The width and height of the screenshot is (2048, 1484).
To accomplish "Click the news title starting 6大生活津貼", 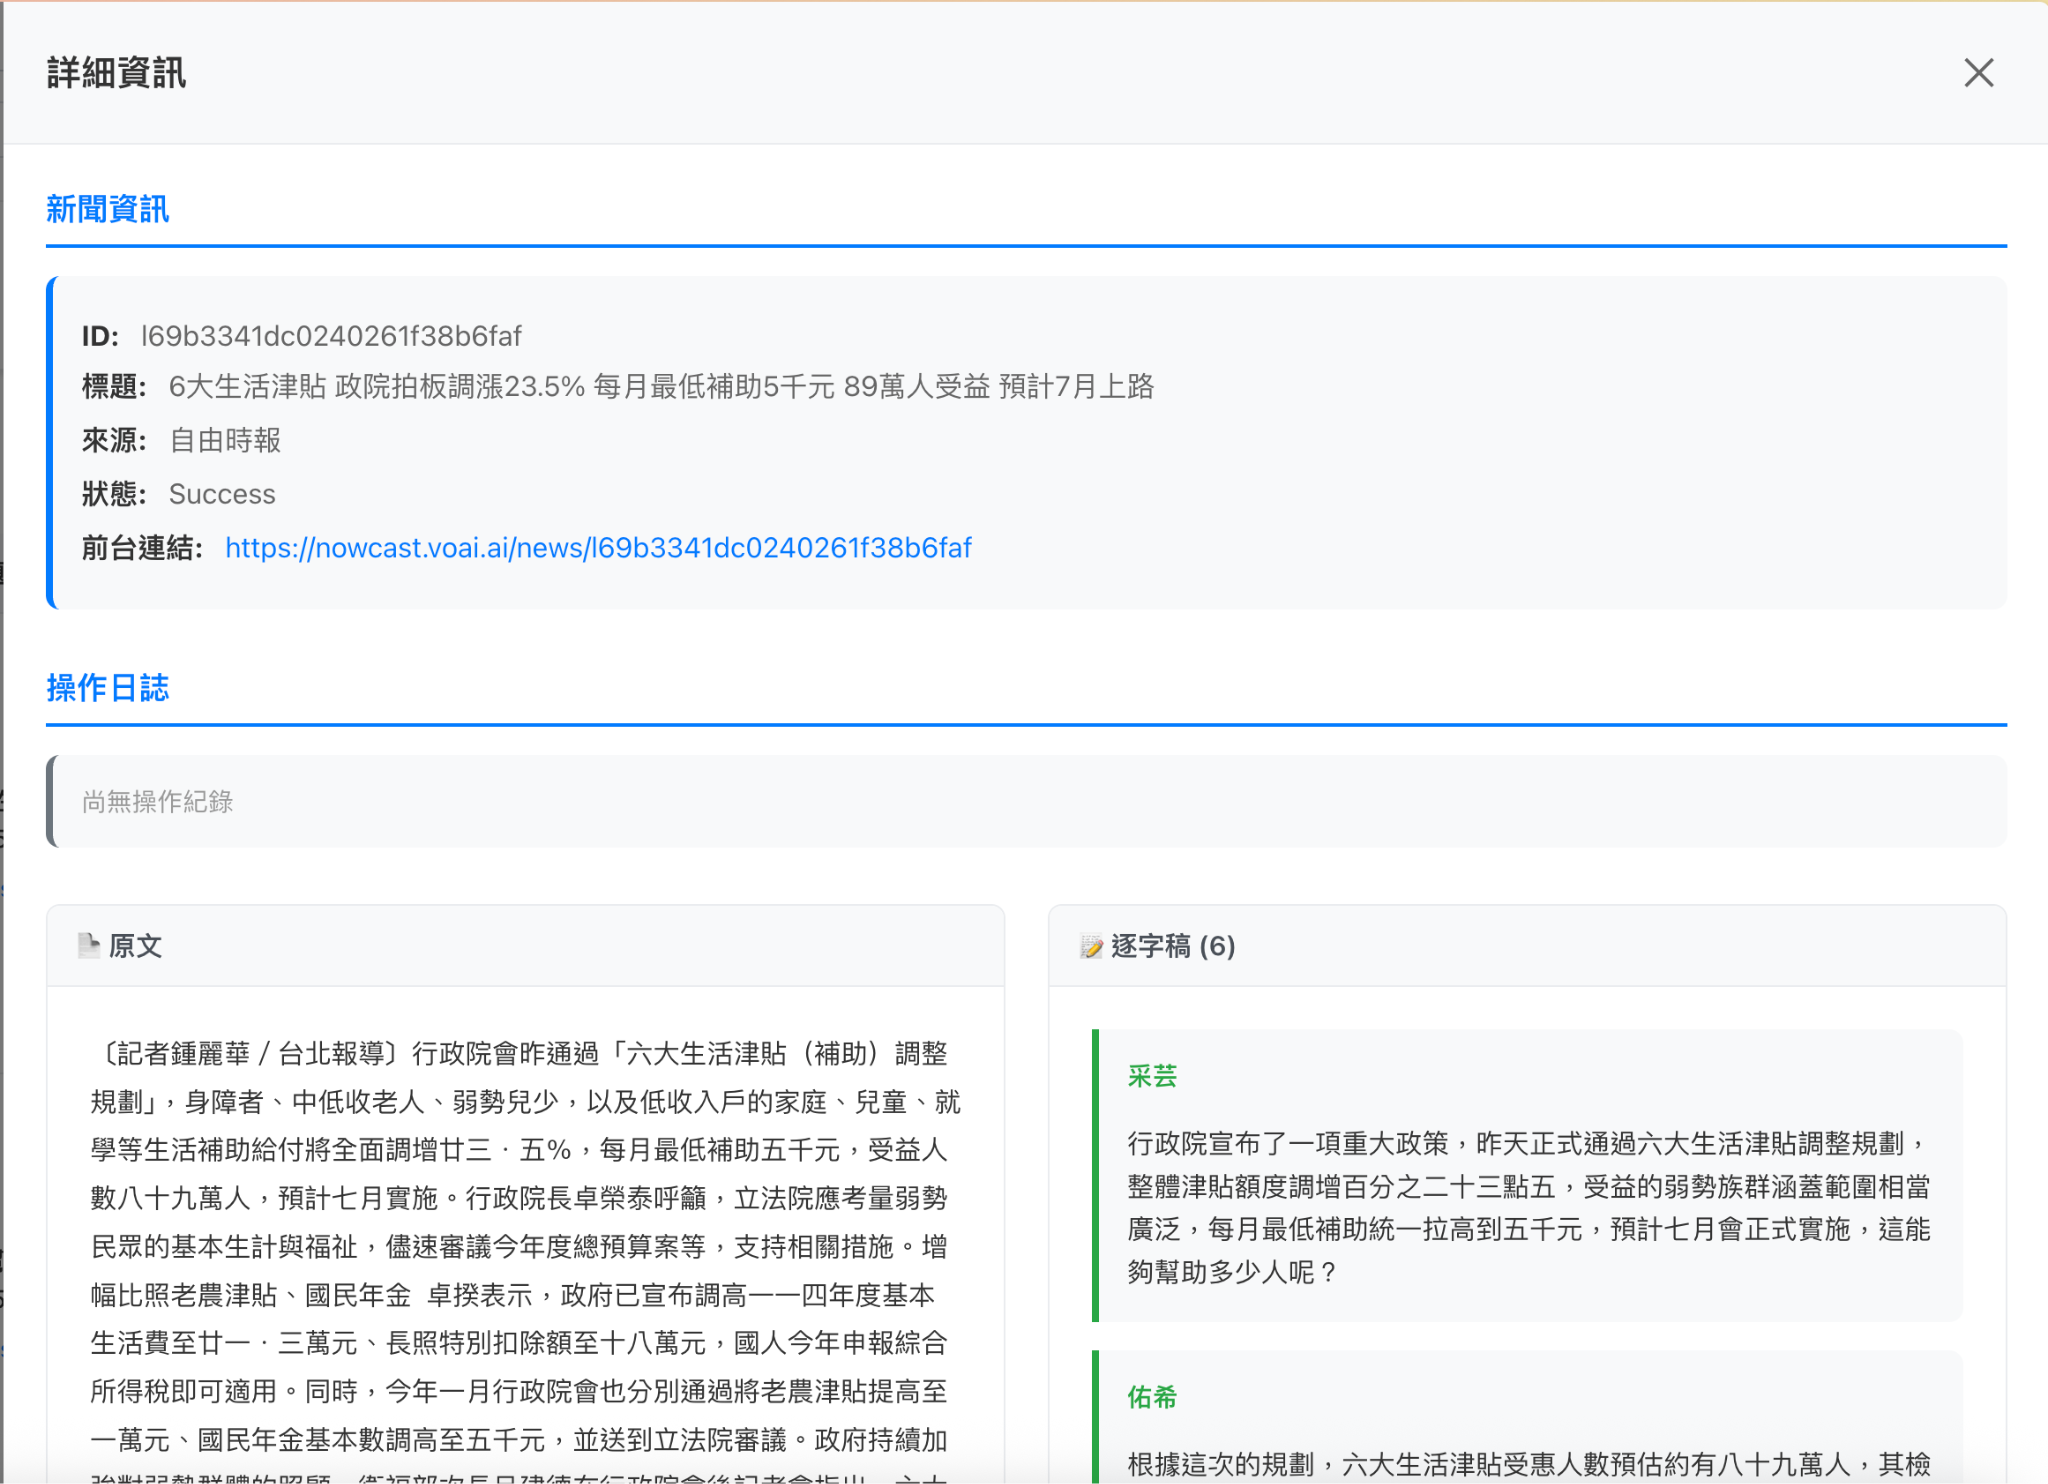I will 661,387.
